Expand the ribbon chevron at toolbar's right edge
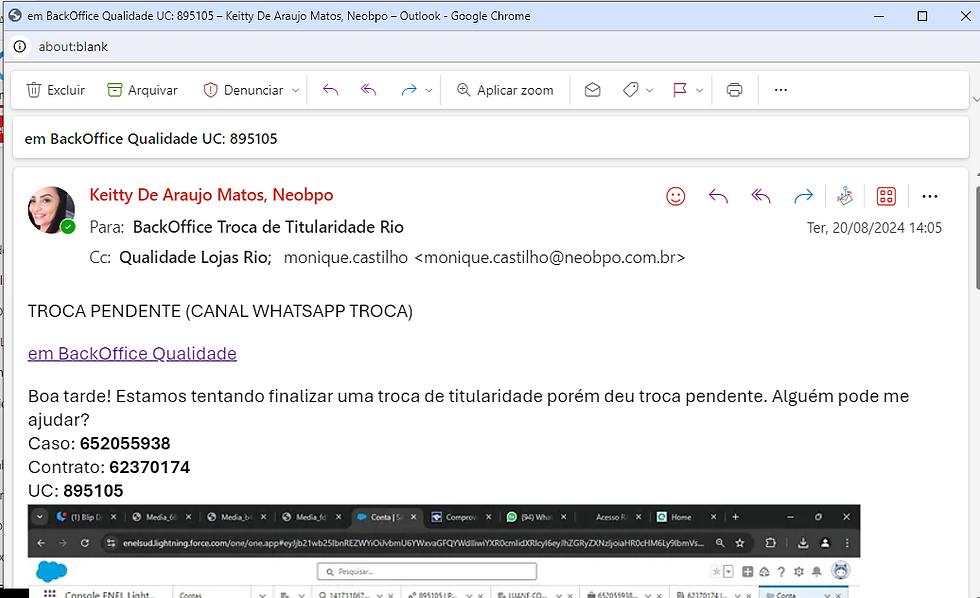The image size is (980, 598). point(976,99)
